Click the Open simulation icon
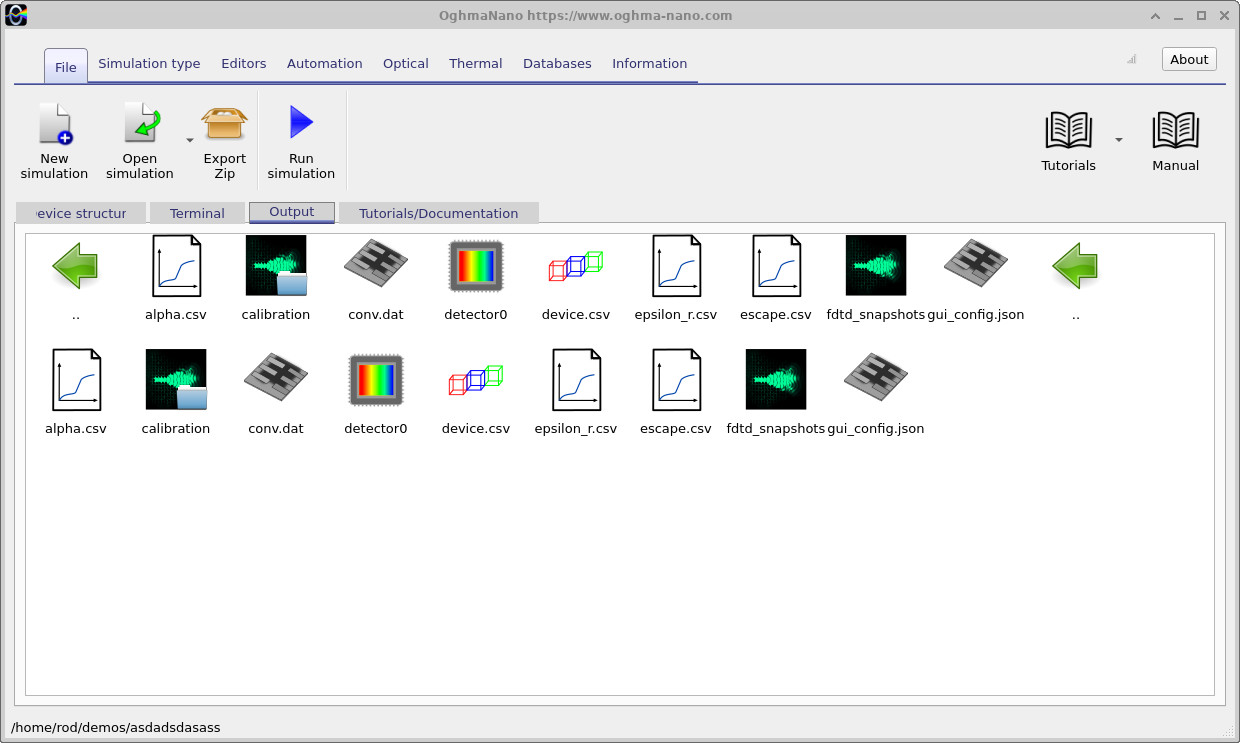This screenshot has width=1240, height=743. point(141,124)
